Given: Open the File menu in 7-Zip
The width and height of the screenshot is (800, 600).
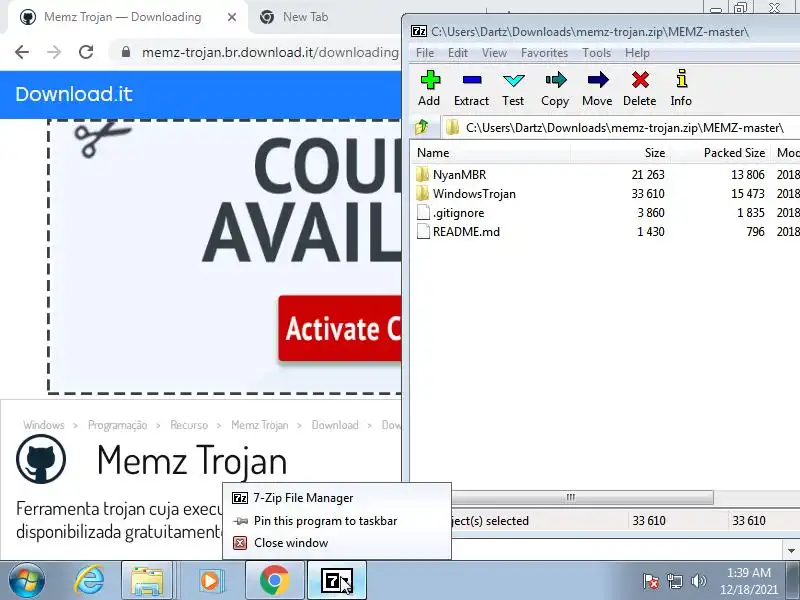Looking at the screenshot, I should pos(424,53).
